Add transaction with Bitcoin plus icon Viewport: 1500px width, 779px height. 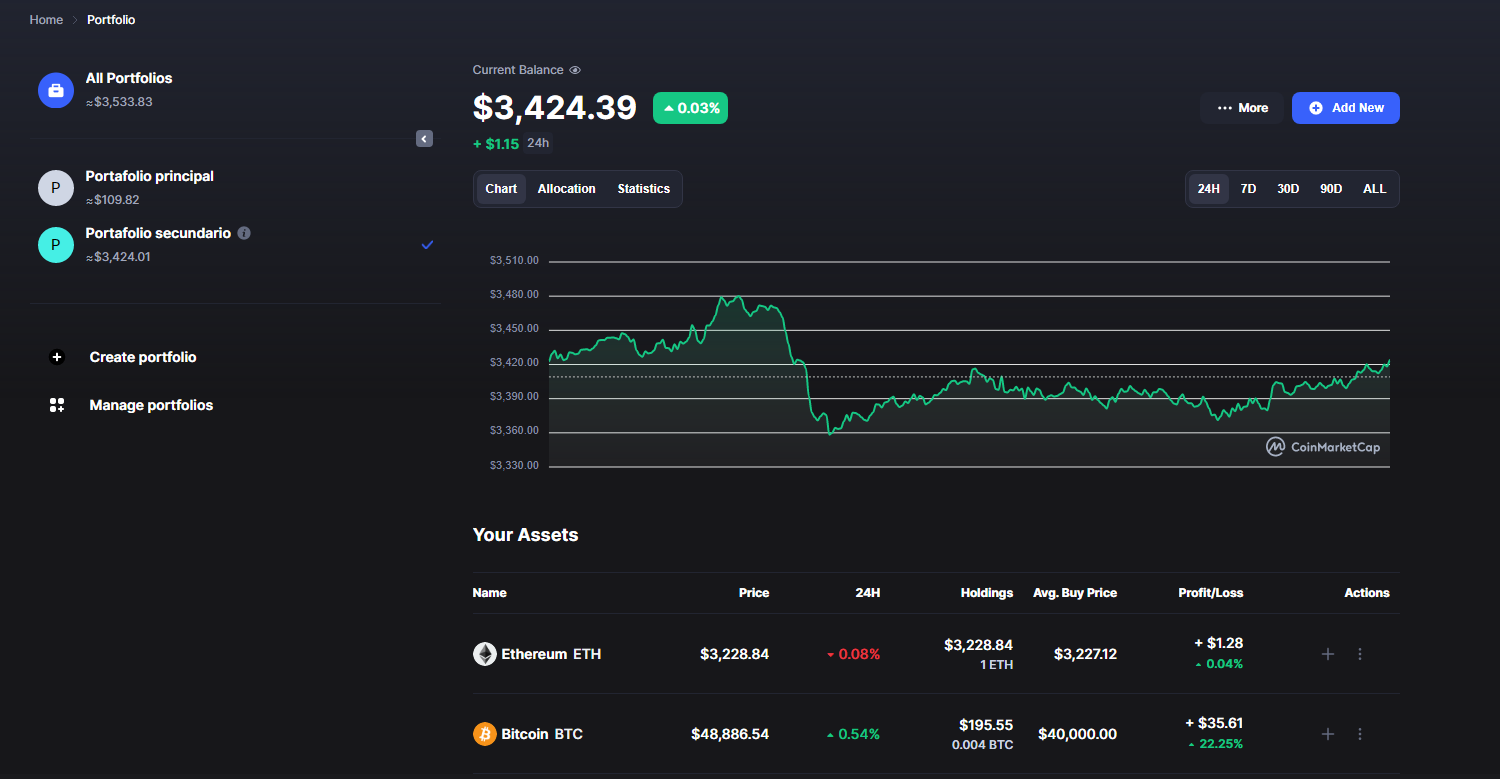(1328, 734)
